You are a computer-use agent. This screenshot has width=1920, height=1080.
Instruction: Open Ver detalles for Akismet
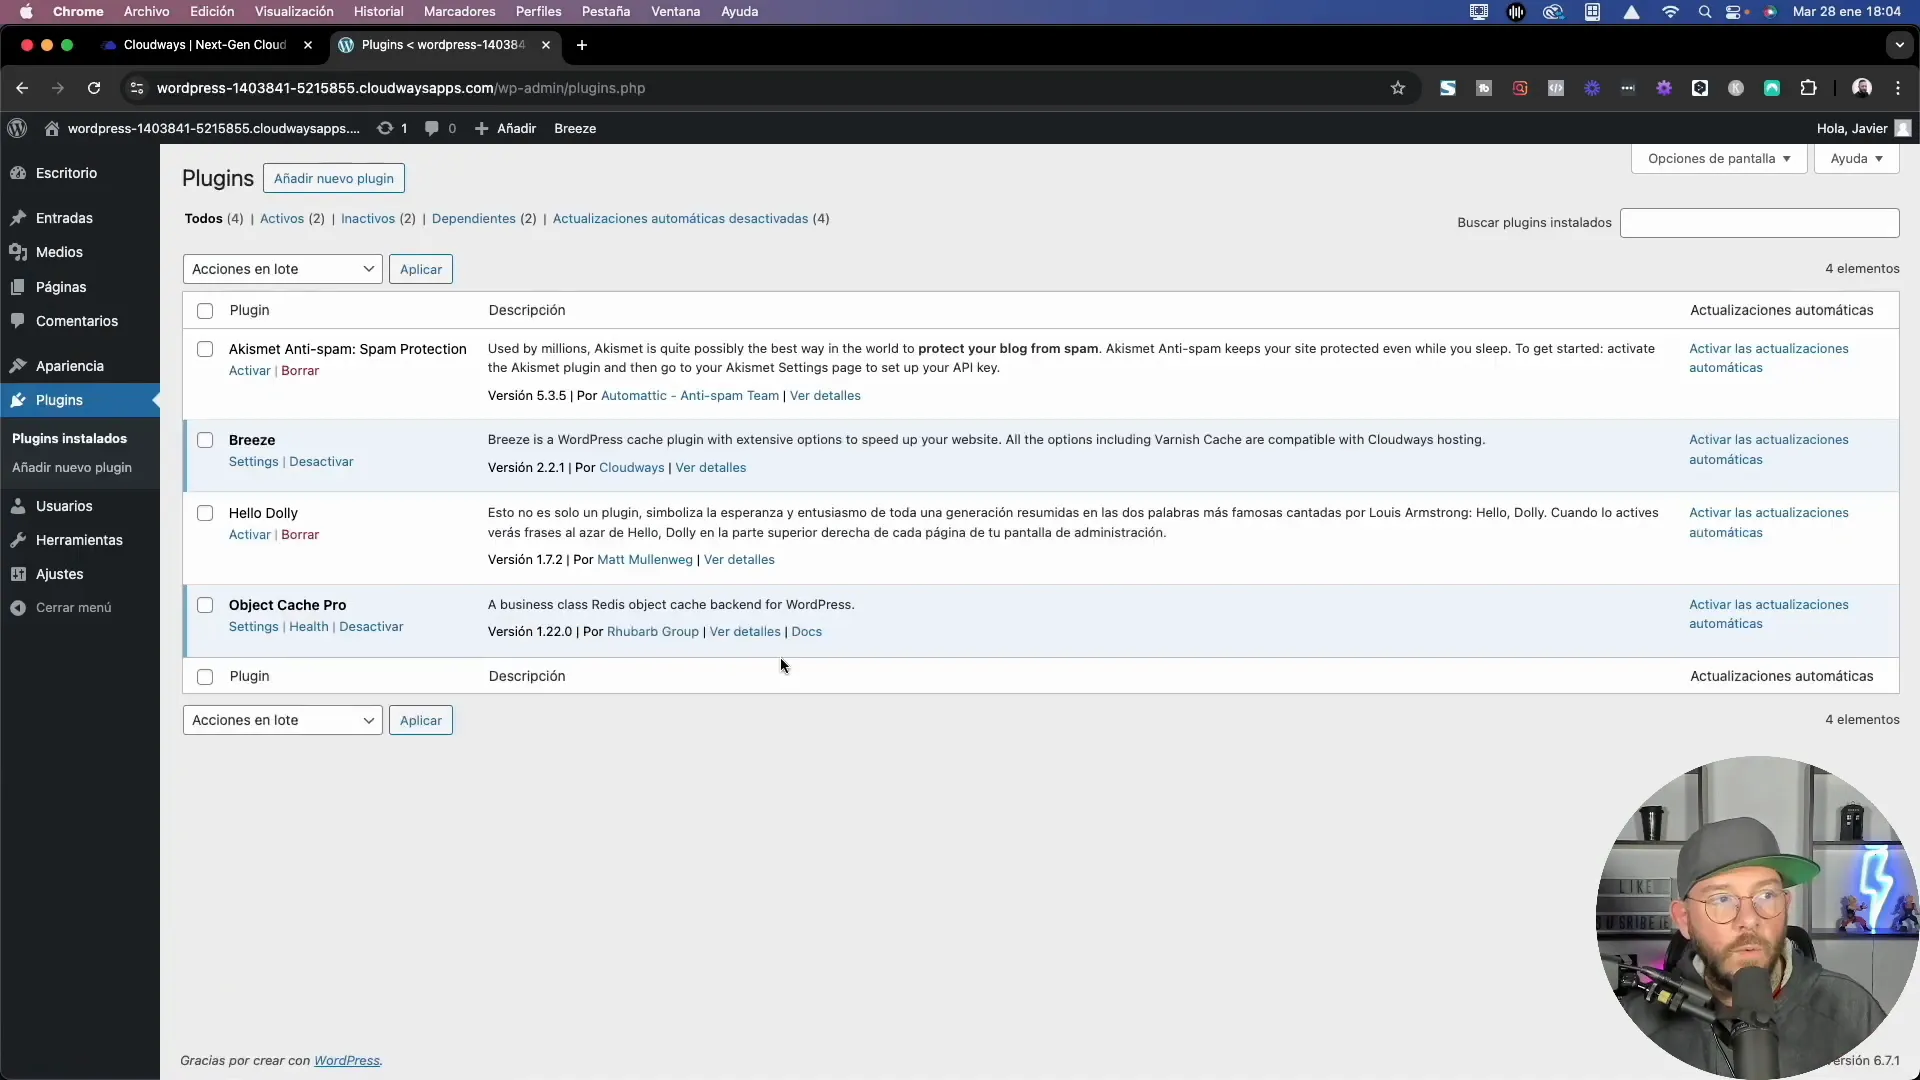pyautogui.click(x=825, y=396)
